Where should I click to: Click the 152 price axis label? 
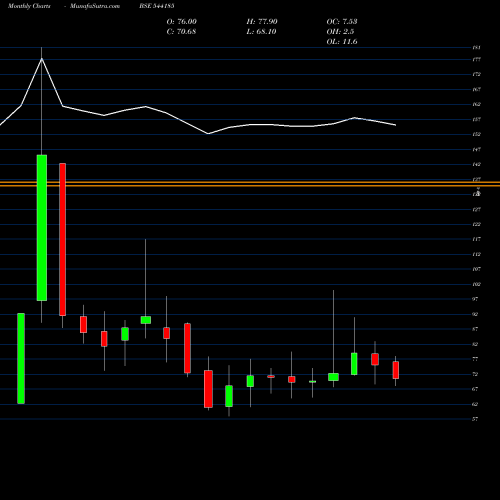click(x=477, y=134)
